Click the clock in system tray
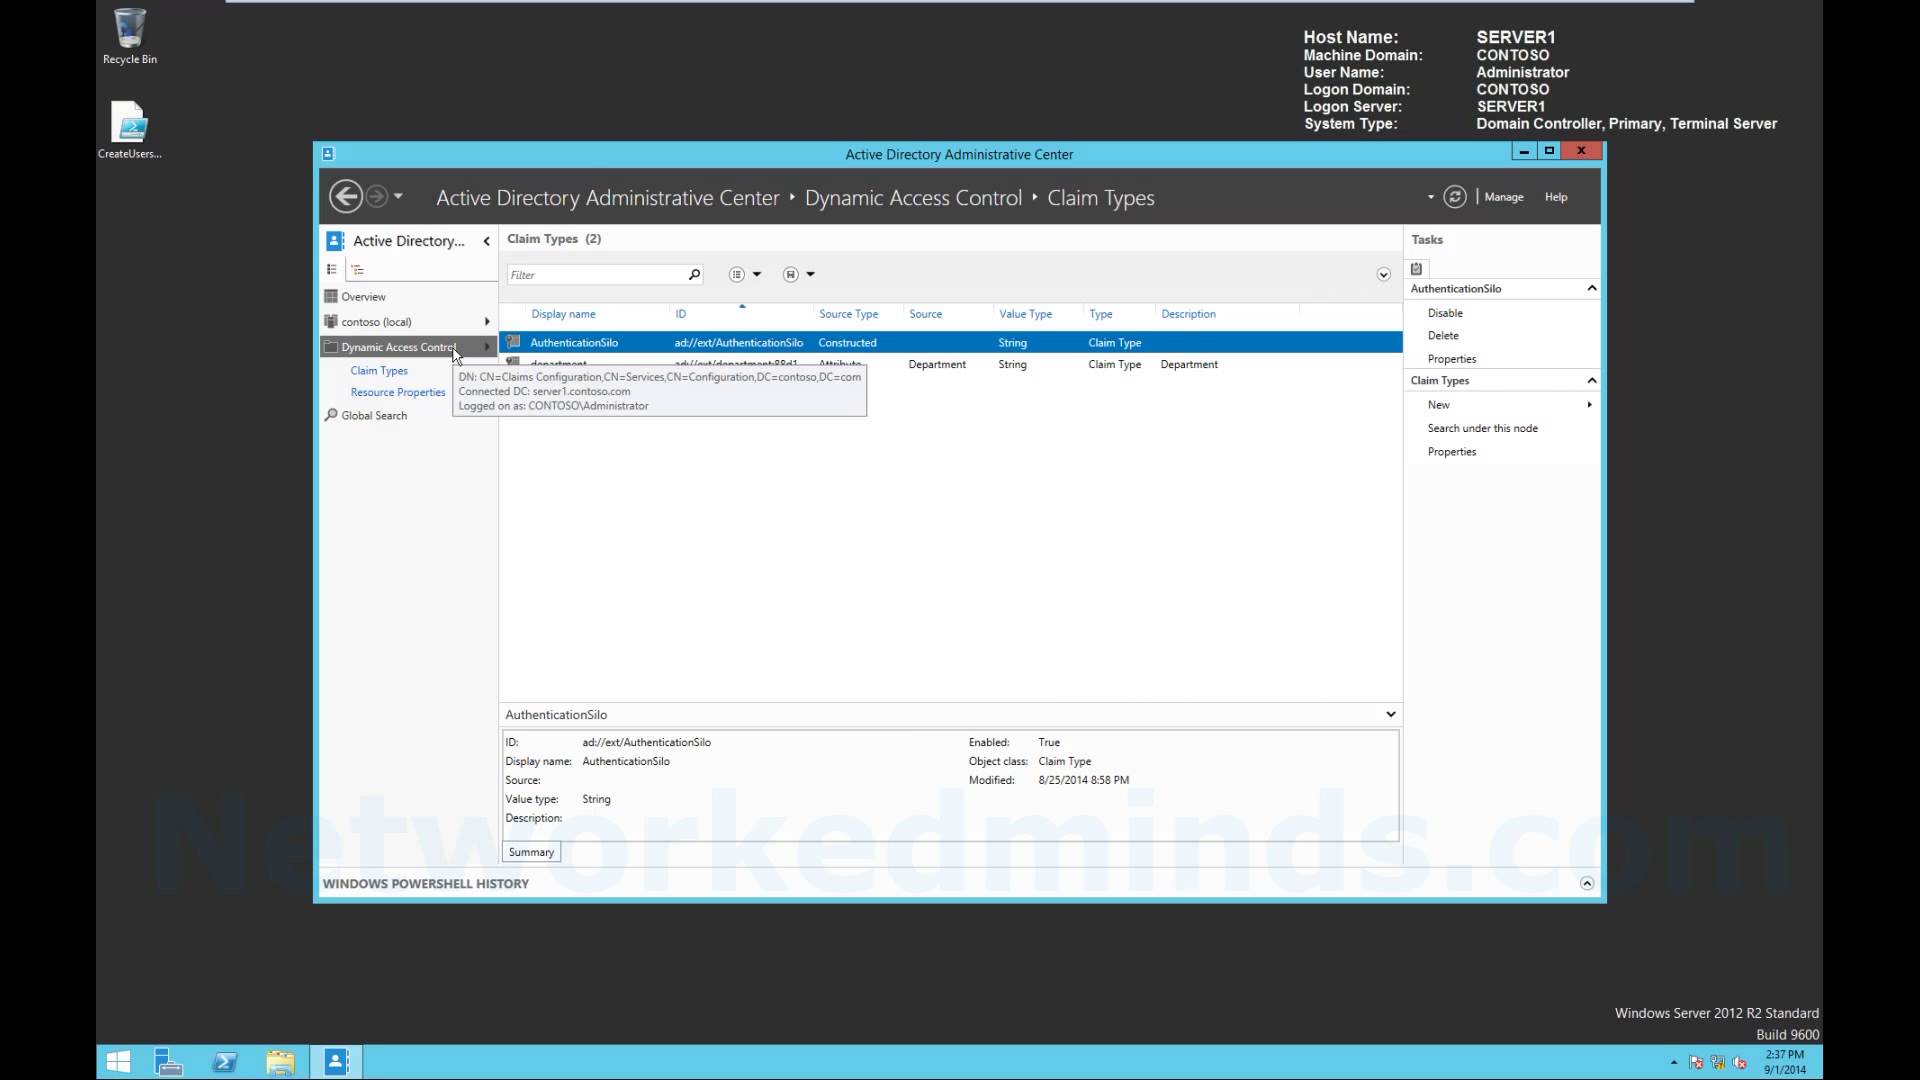 1785,1062
